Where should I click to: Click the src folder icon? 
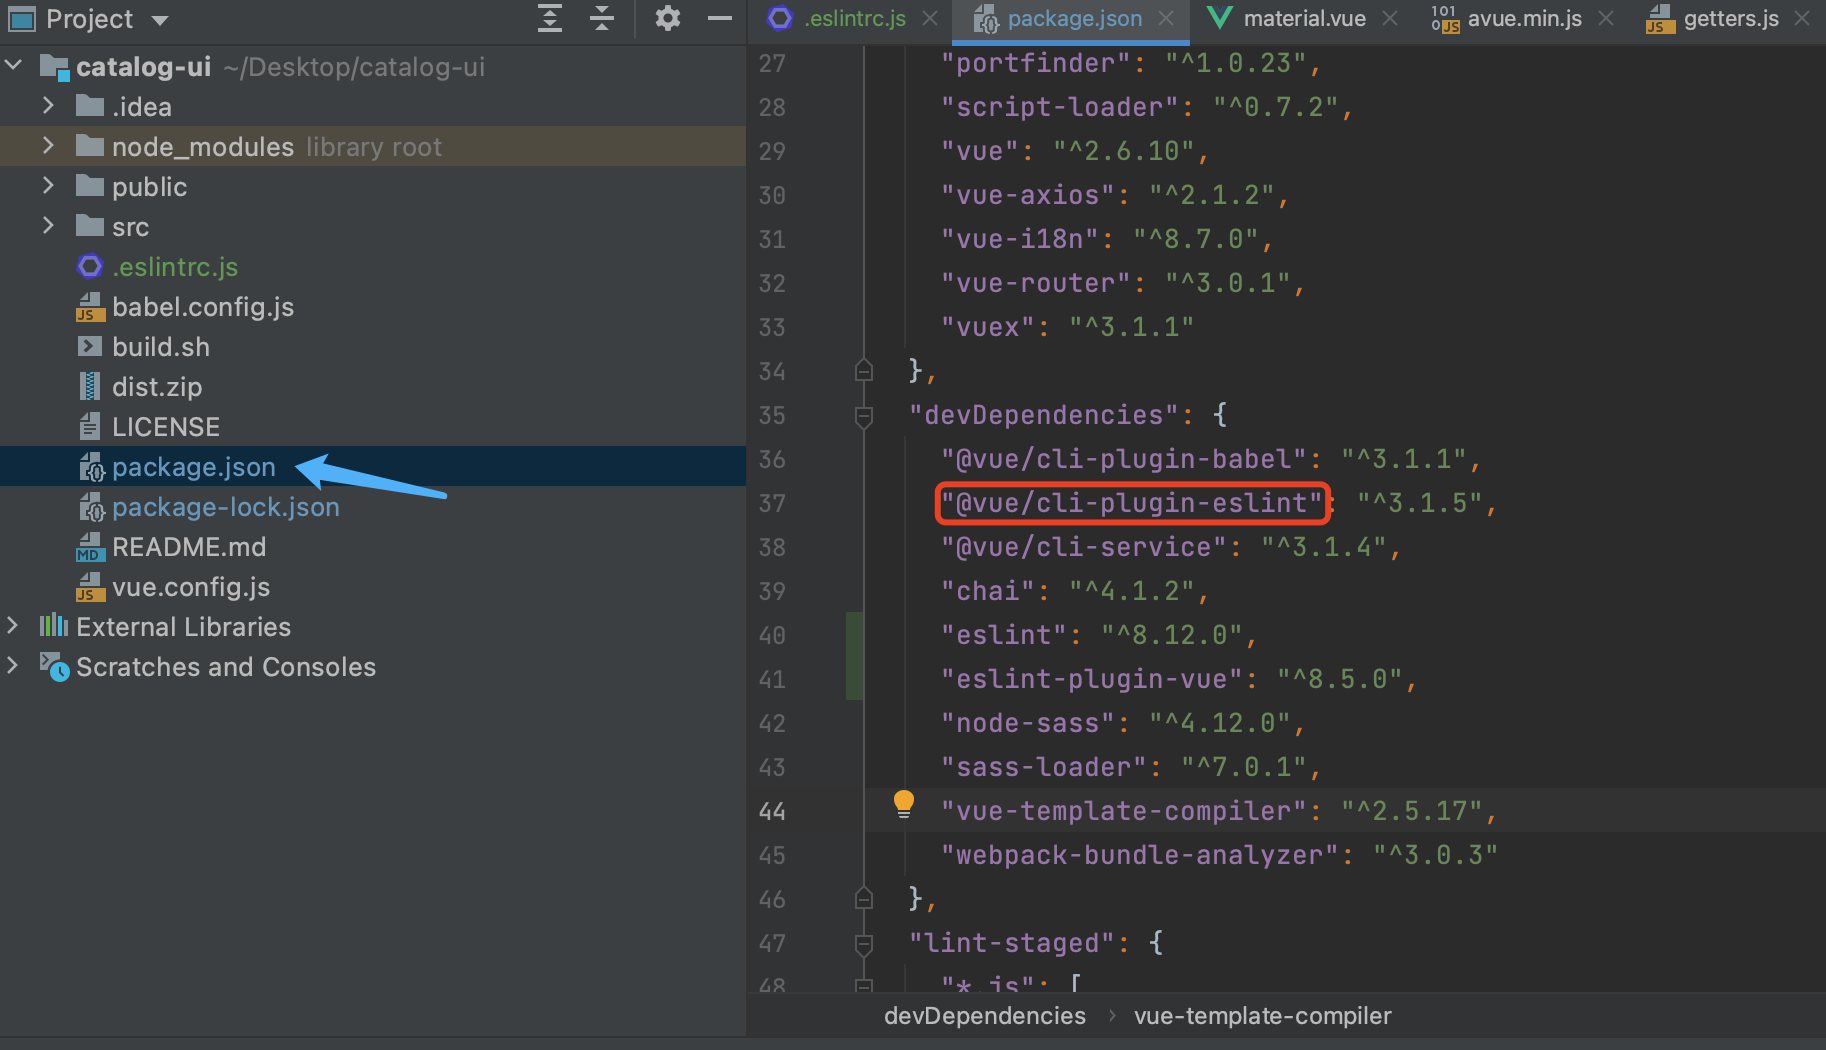pyautogui.click(x=90, y=226)
